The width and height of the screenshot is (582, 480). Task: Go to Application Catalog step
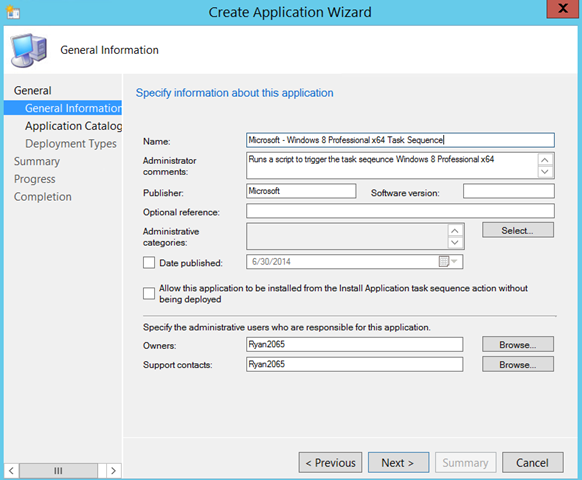pos(73,126)
